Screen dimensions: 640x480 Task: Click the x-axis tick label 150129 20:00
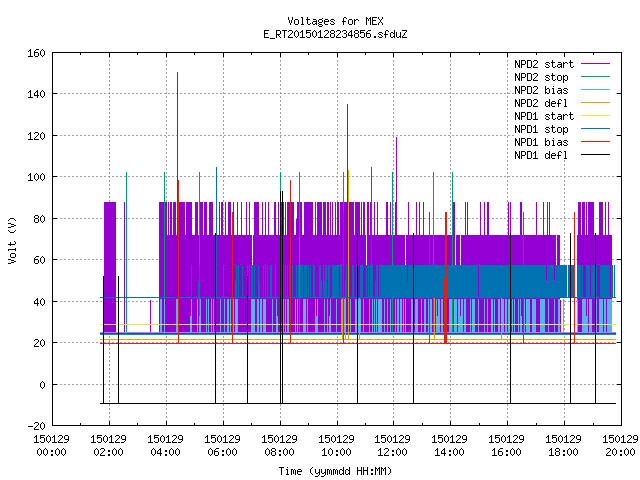(620, 446)
